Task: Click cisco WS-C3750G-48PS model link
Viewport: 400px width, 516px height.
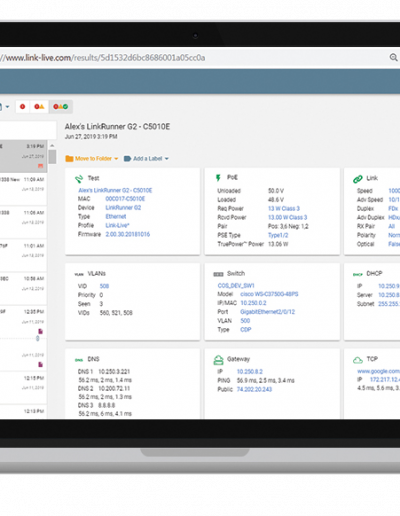Action: click(269, 294)
